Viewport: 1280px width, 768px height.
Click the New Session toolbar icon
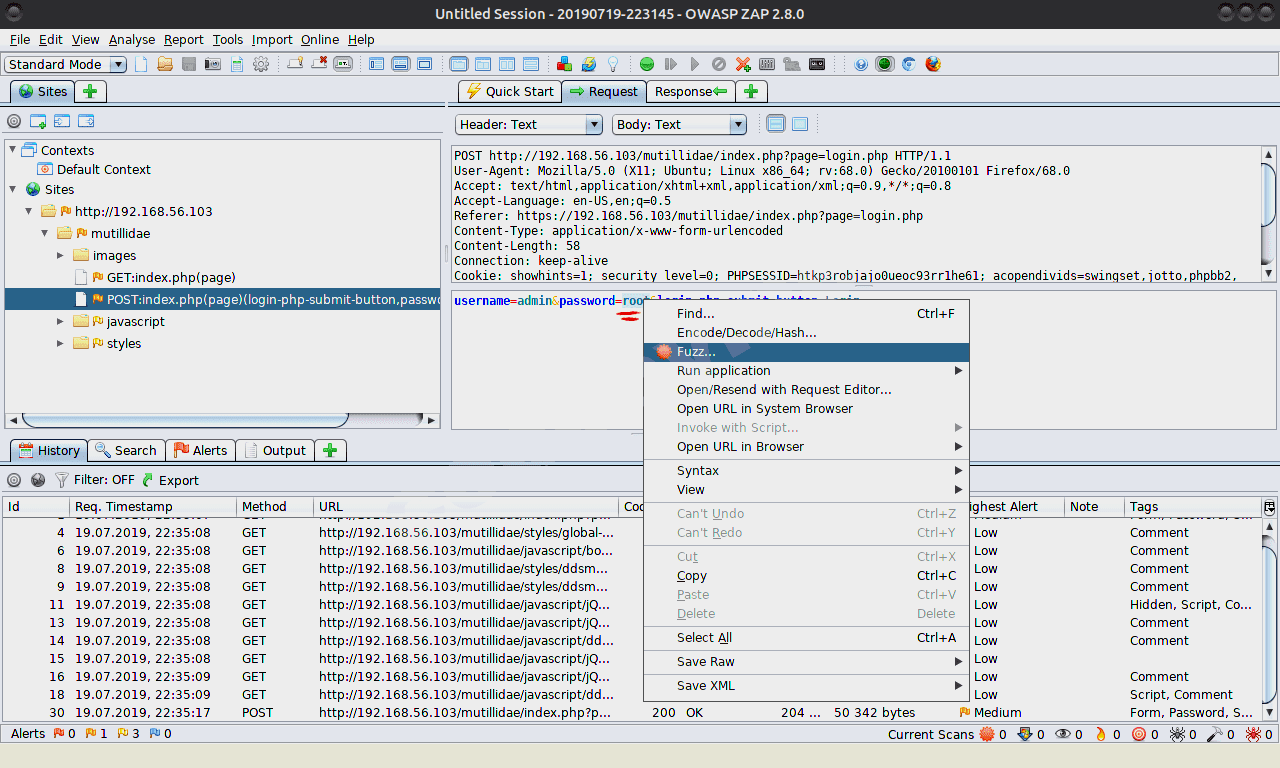(x=141, y=64)
